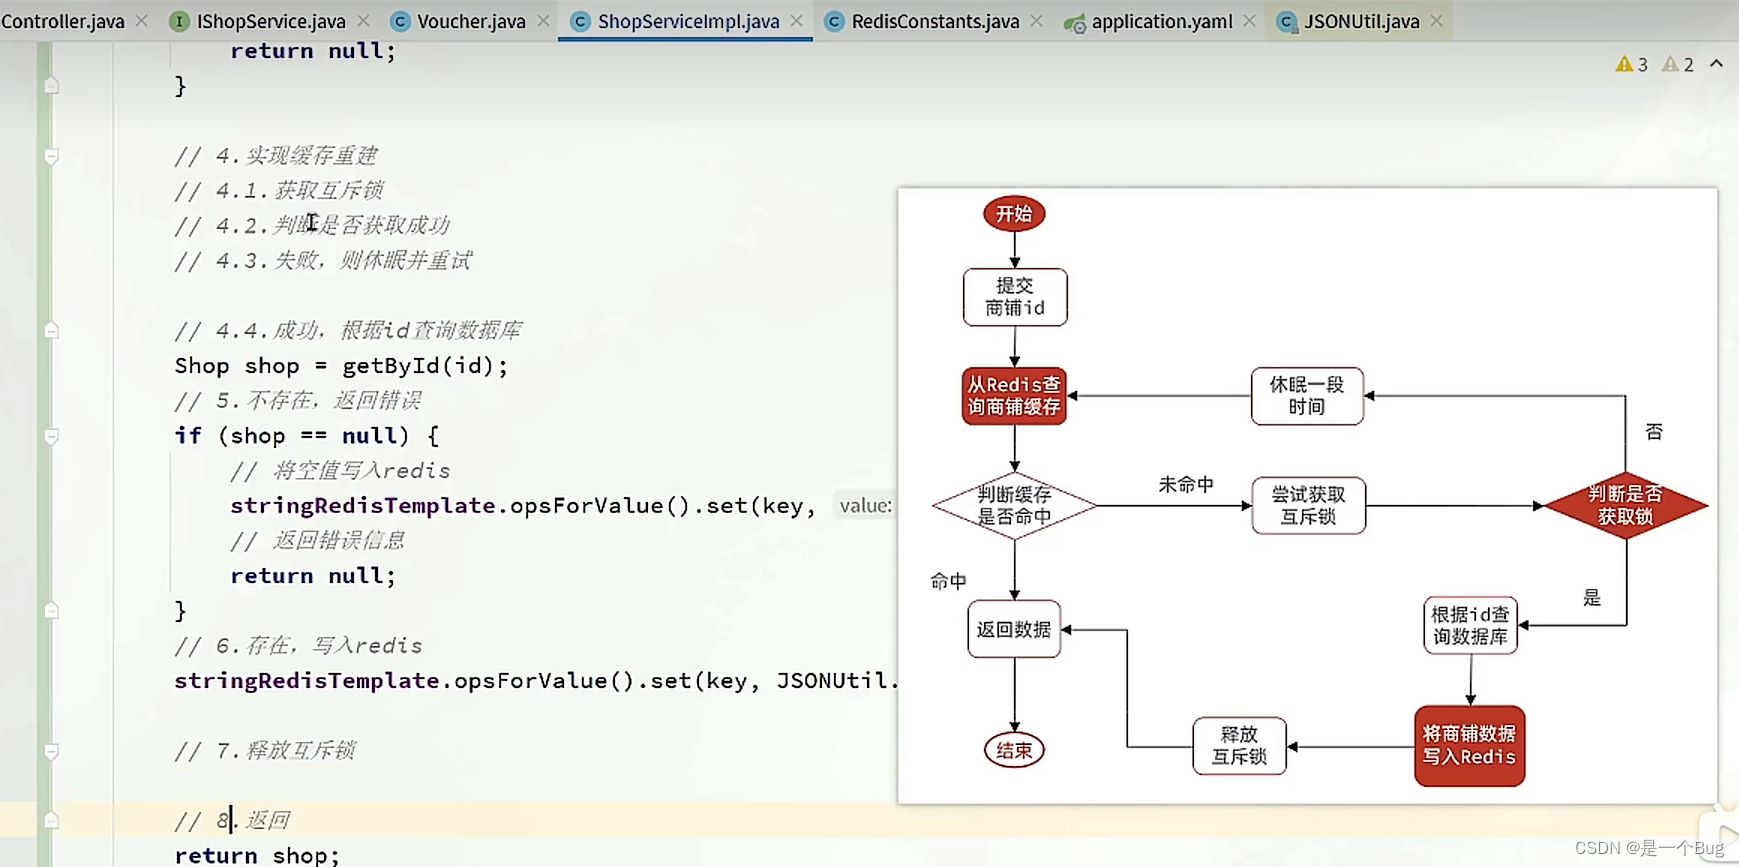The width and height of the screenshot is (1739, 867).
Task: Click the '// 将空值写入redis' comment
Action: 340,470
